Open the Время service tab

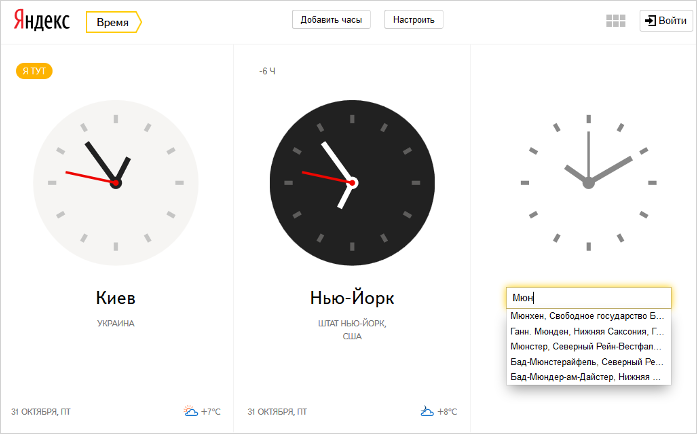pos(114,22)
